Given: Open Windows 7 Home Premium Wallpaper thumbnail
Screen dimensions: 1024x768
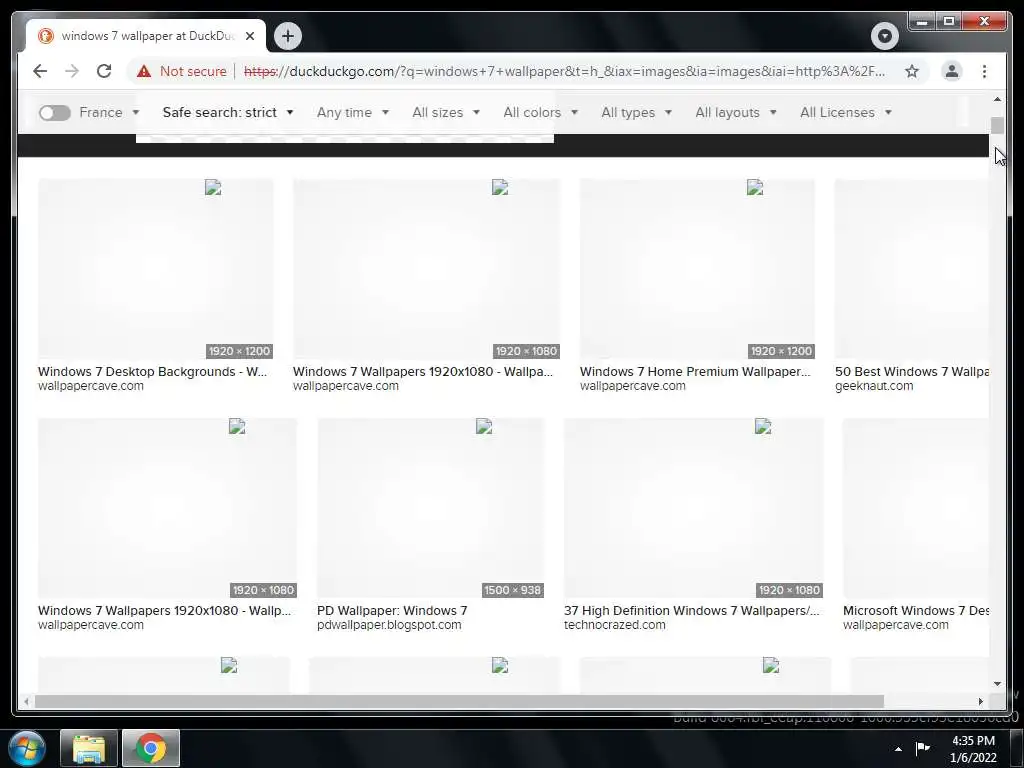Looking at the screenshot, I should 697,269.
